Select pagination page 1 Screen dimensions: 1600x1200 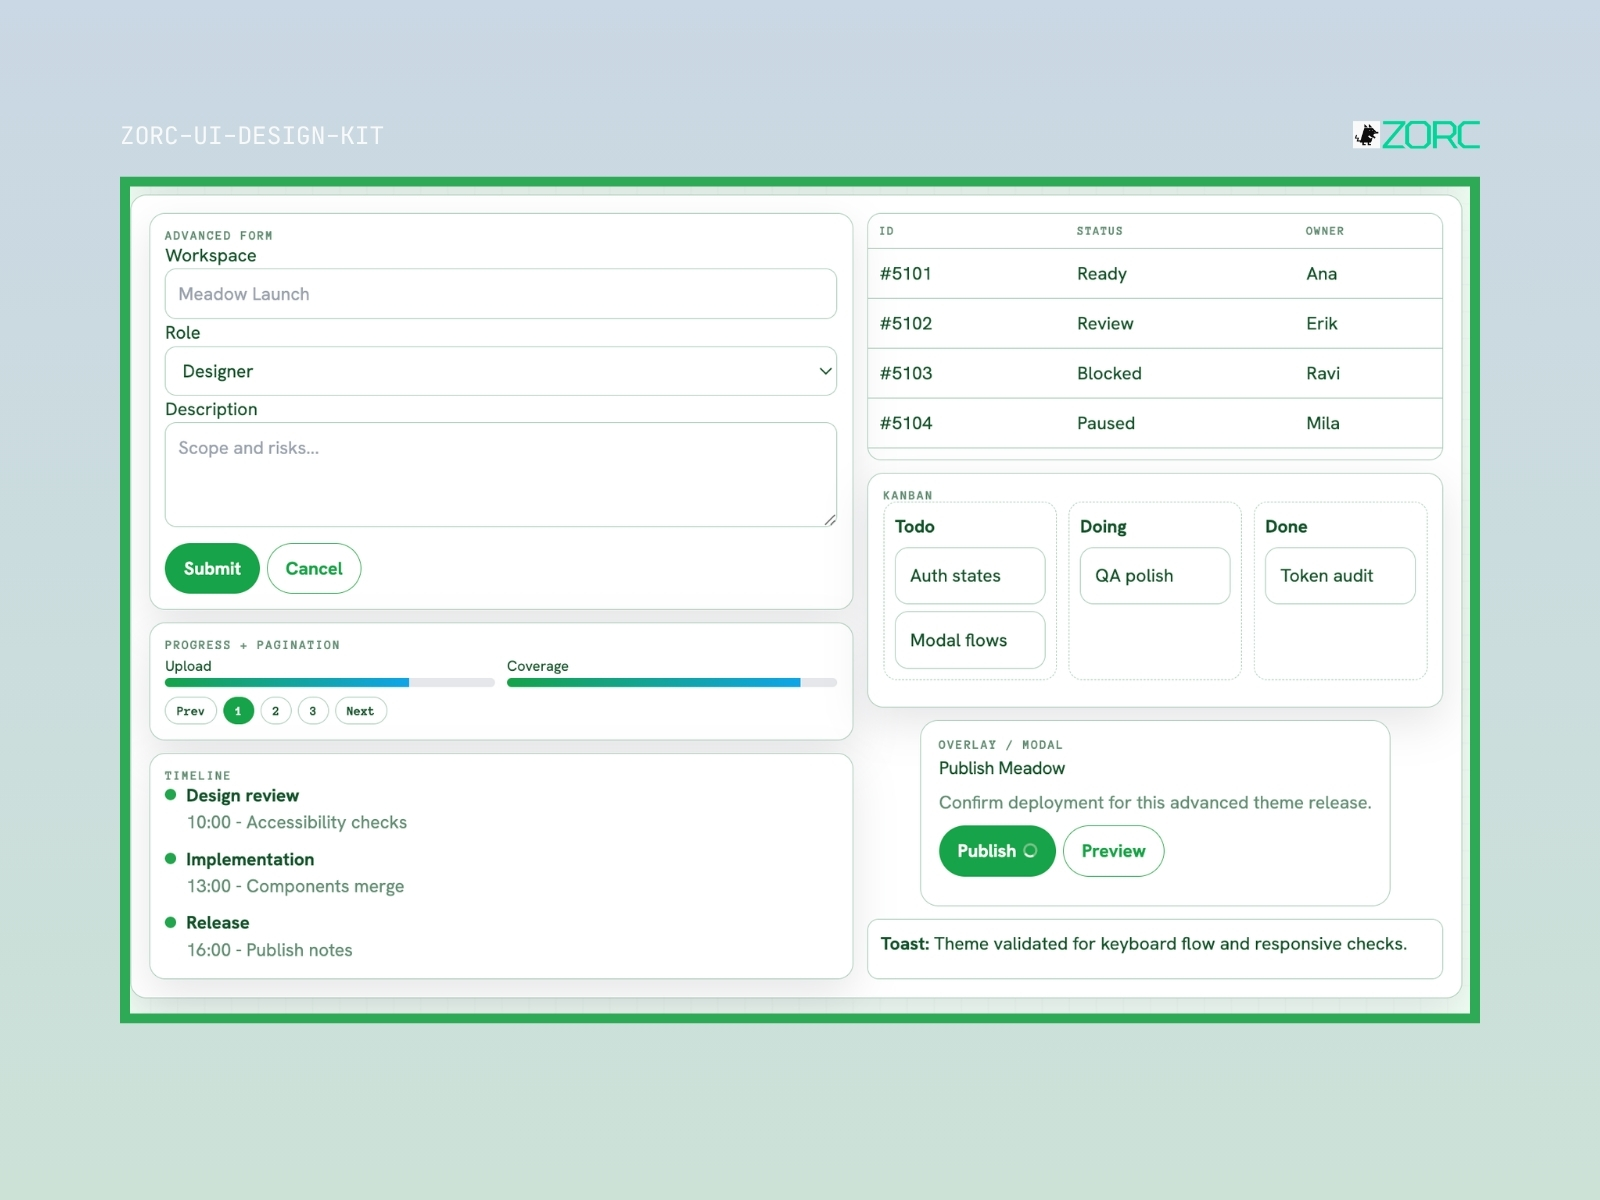238,711
